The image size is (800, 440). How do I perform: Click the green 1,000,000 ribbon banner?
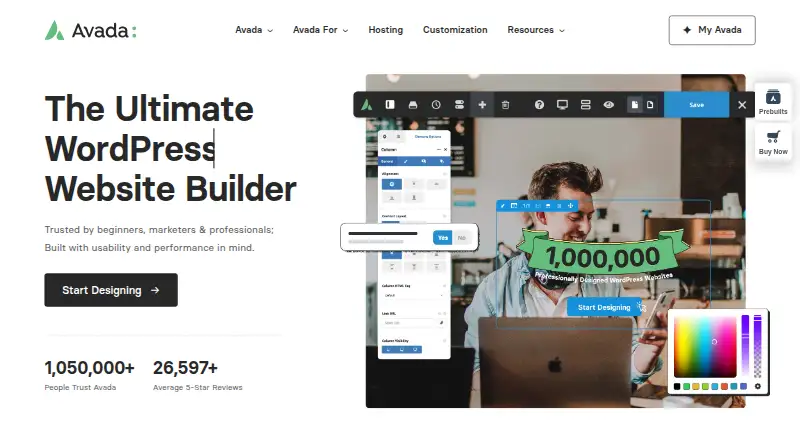click(603, 254)
